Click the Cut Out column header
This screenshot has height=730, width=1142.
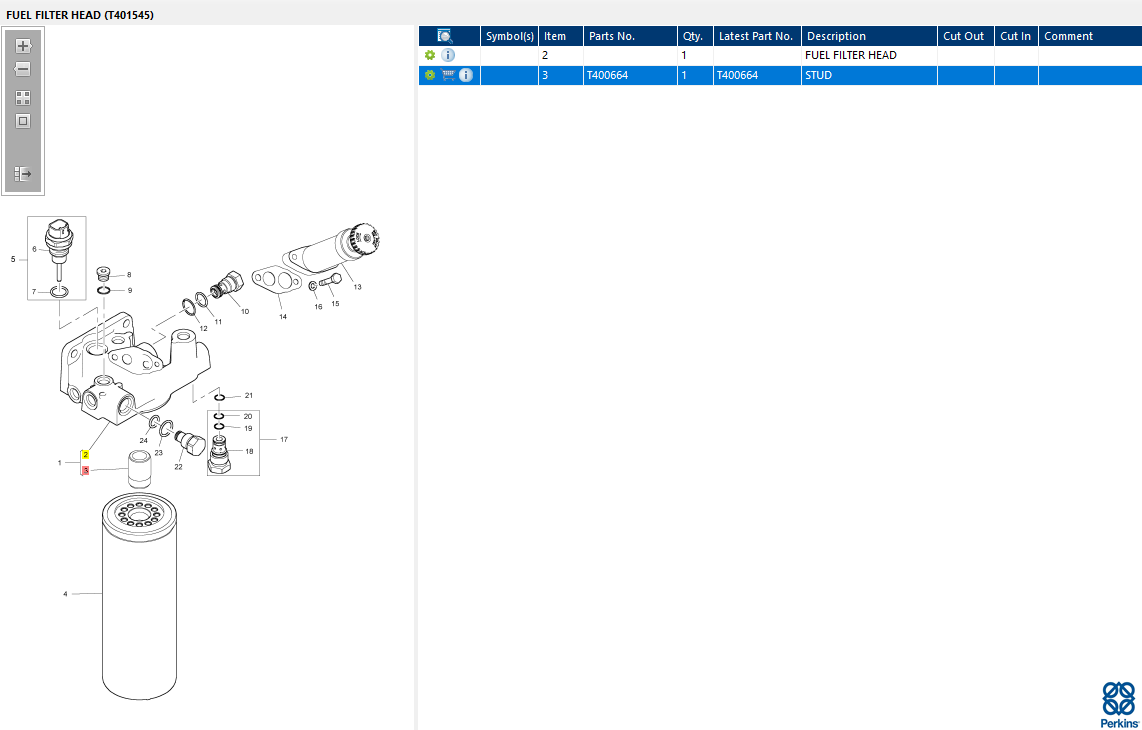[x=966, y=36]
